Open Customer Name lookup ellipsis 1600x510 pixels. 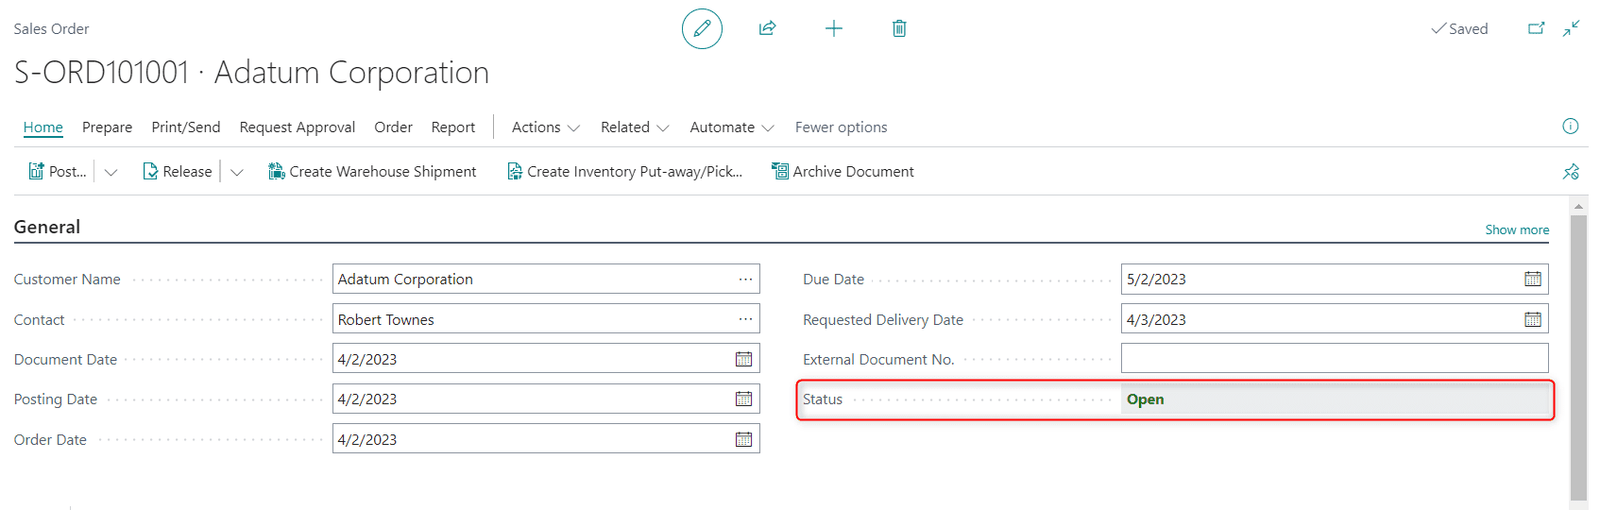click(745, 279)
